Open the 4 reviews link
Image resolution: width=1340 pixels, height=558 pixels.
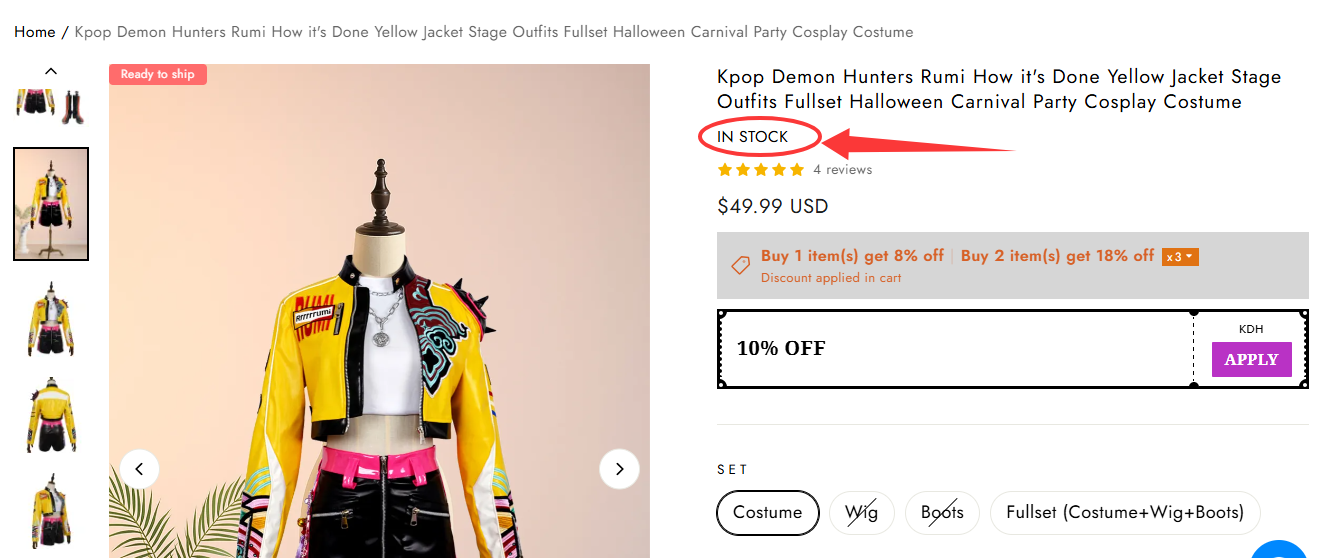[x=842, y=170]
